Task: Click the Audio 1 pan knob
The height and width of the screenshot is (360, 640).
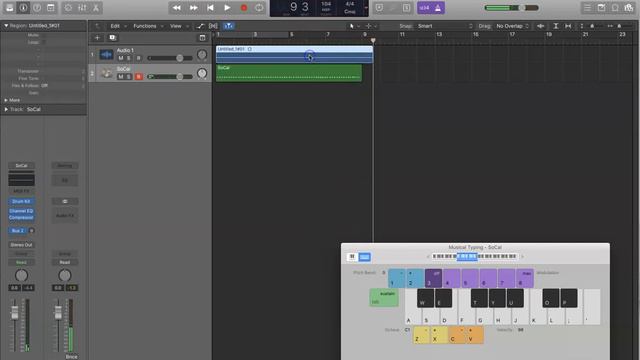Action: coord(202,55)
